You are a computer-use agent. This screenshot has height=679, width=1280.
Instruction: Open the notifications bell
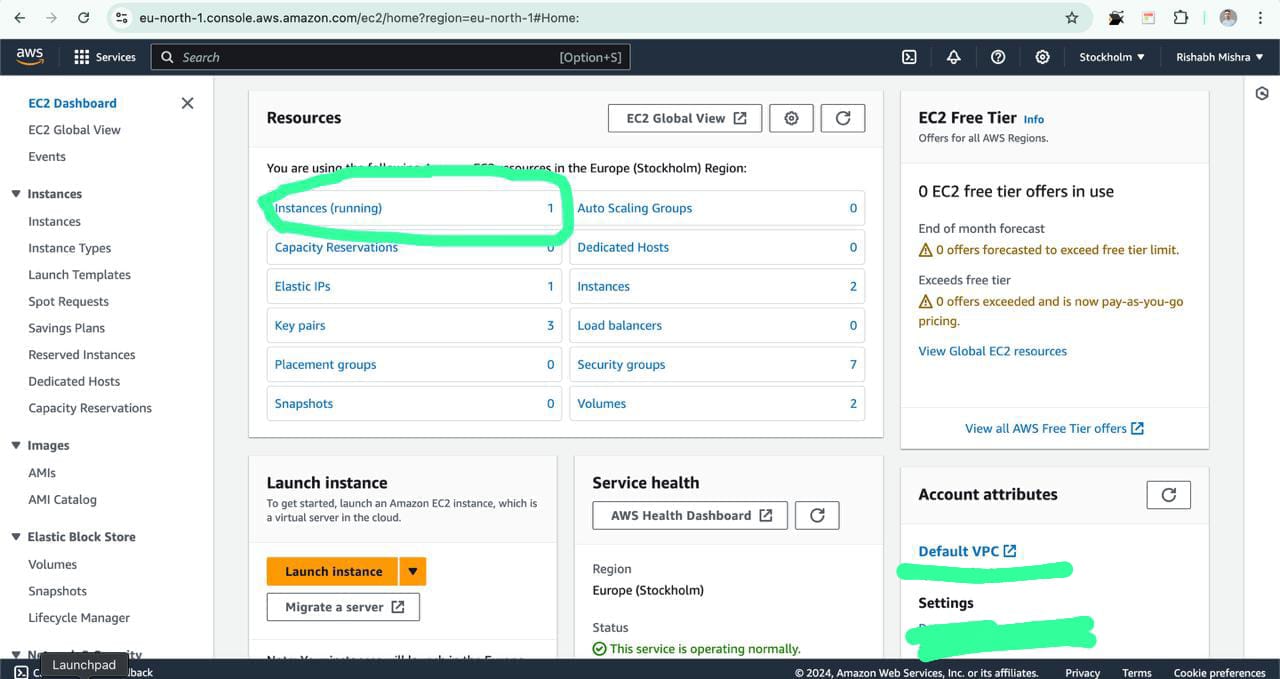tap(953, 57)
